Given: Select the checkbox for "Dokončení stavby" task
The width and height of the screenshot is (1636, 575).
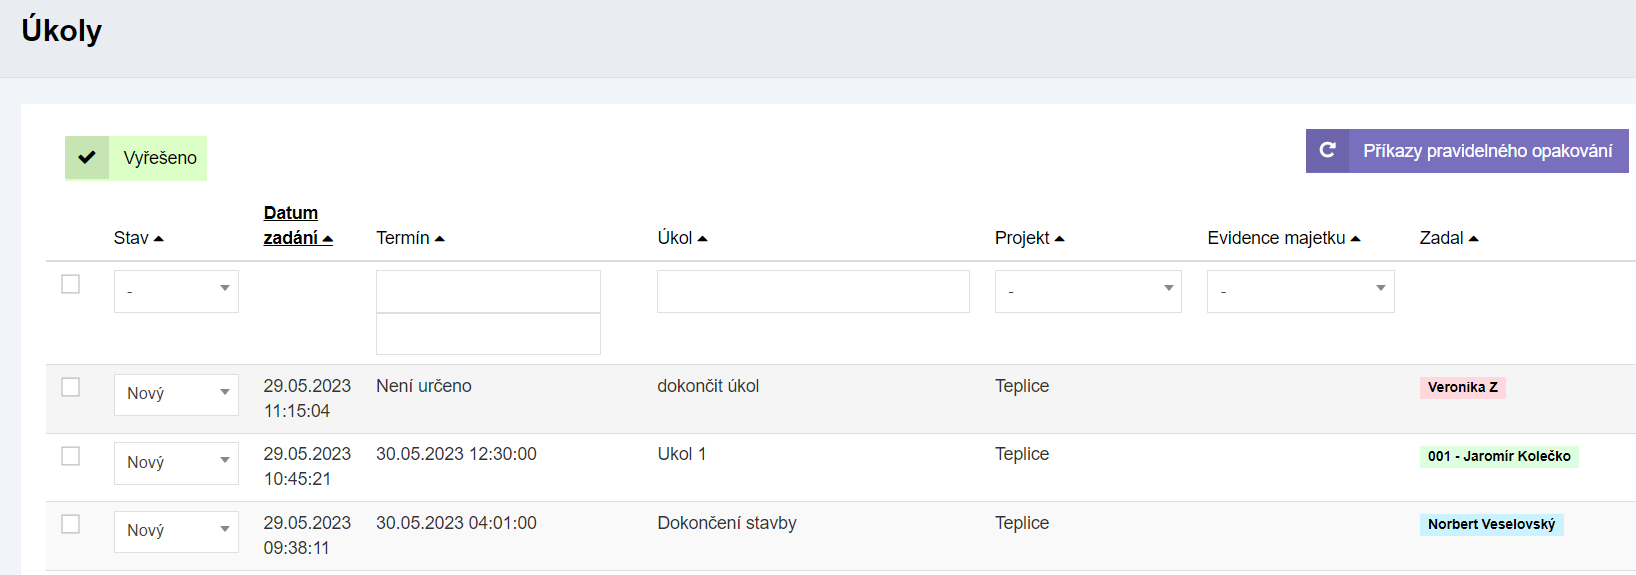Looking at the screenshot, I should tap(71, 524).
